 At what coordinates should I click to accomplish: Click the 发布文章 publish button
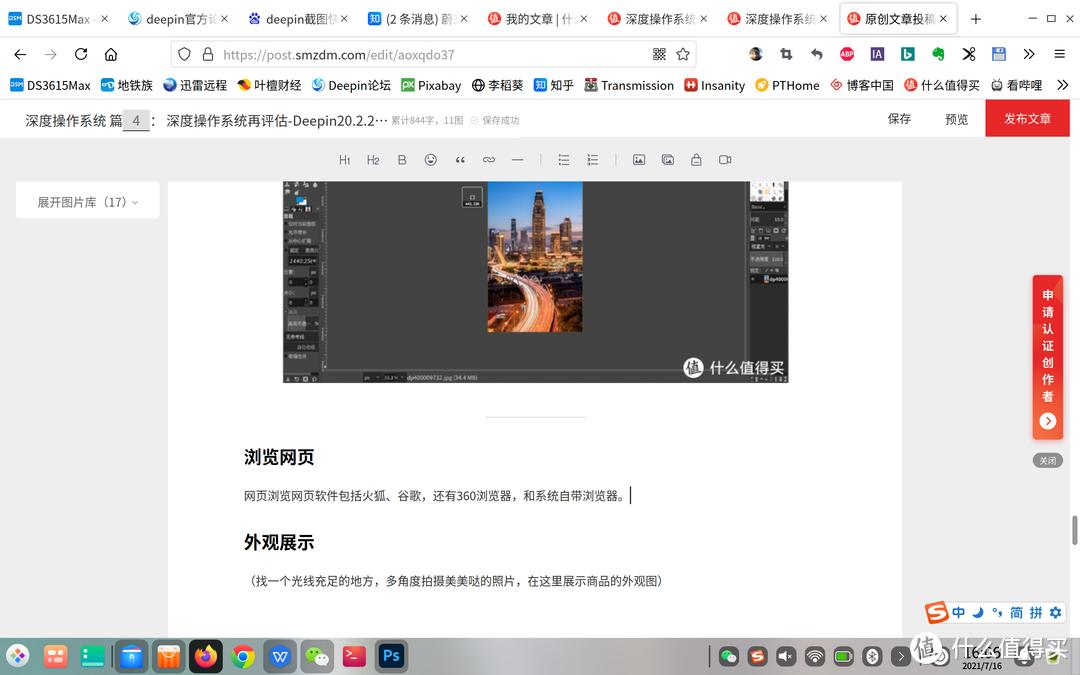point(1027,118)
